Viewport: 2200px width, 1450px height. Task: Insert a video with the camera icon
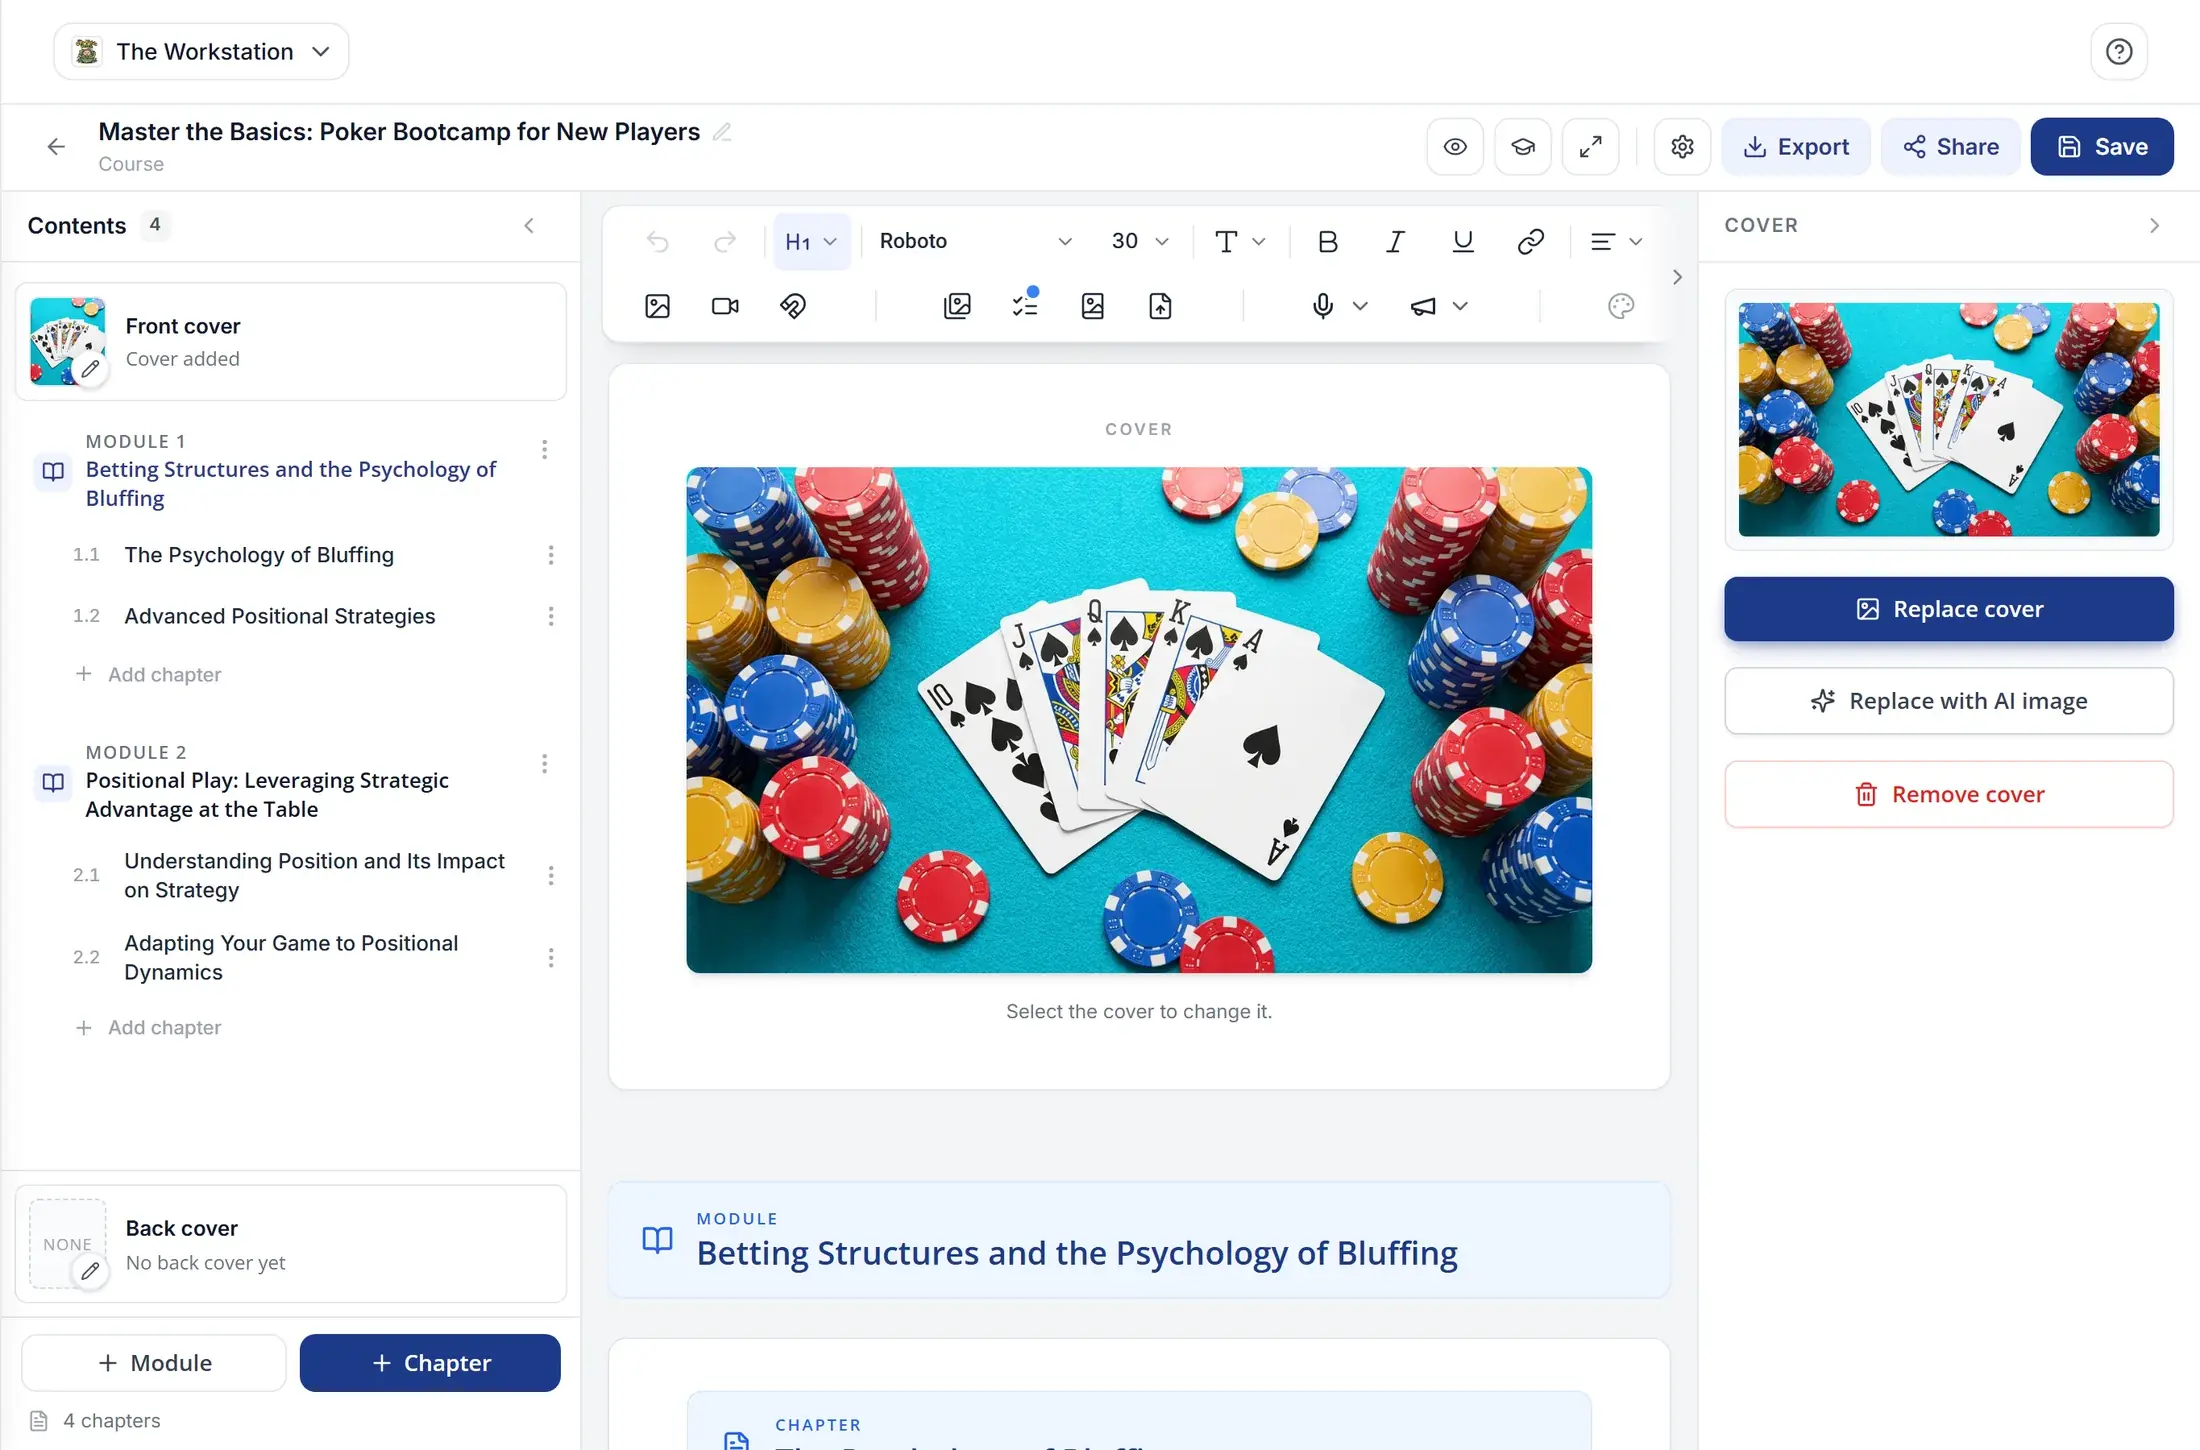[x=725, y=306]
